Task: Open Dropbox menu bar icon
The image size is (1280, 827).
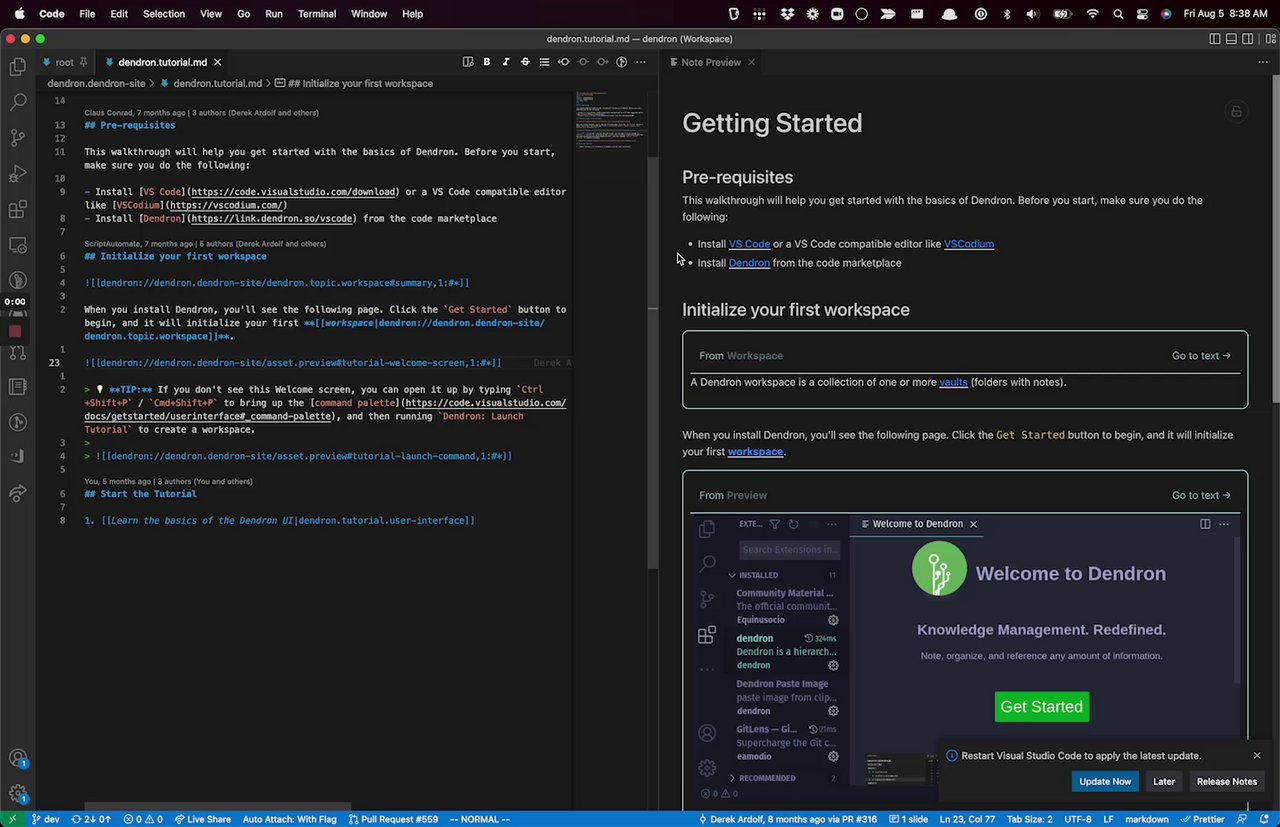Action: coord(787,14)
